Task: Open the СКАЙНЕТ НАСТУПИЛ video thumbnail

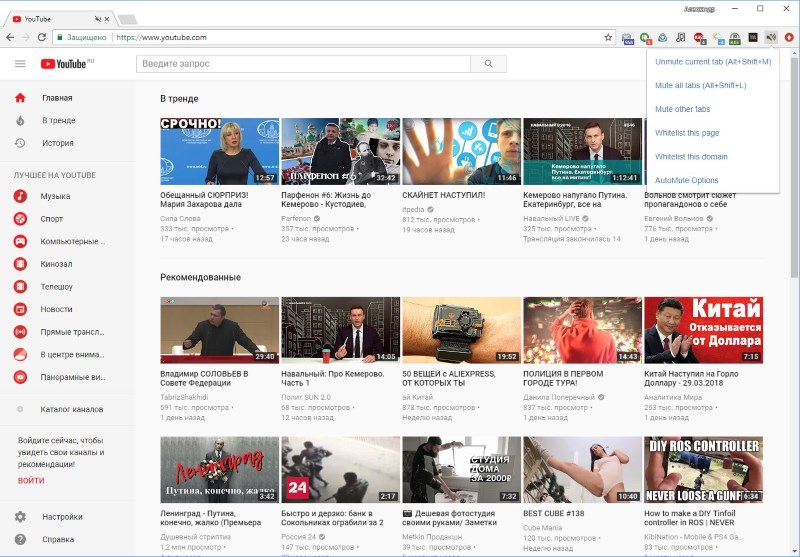Action: [461, 152]
